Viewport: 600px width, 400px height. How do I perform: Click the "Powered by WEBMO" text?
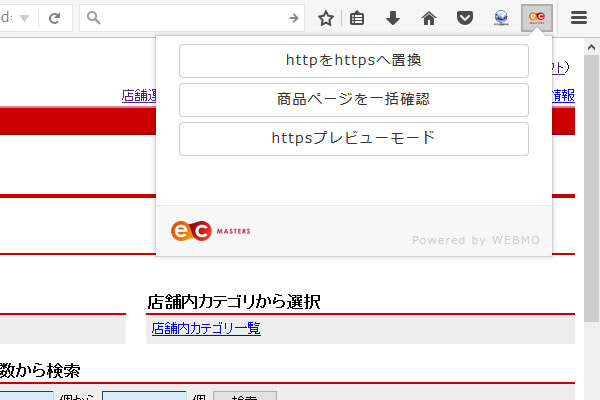(x=475, y=240)
